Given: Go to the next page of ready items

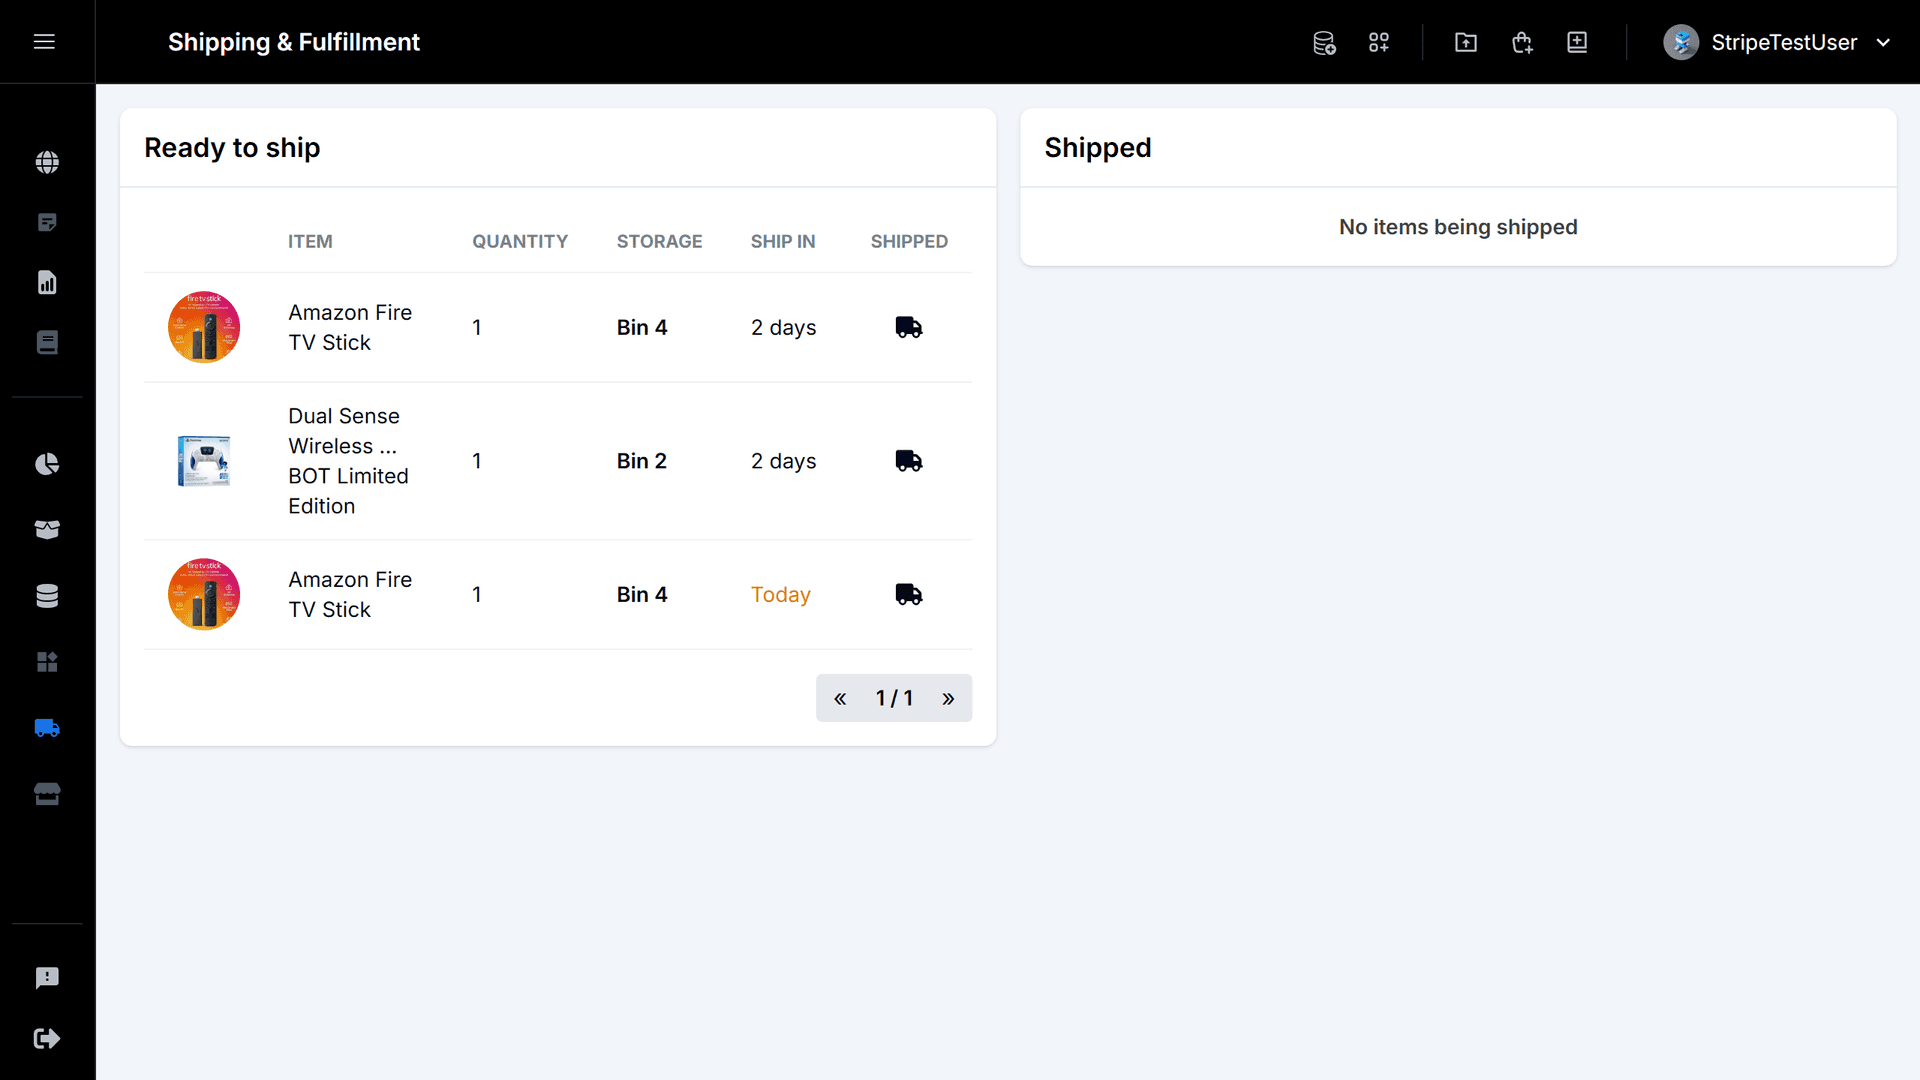Looking at the screenshot, I should click(948, 697).
